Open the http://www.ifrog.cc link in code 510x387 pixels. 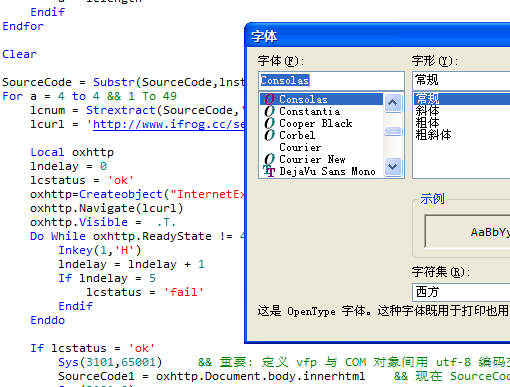tap(169, 124)
